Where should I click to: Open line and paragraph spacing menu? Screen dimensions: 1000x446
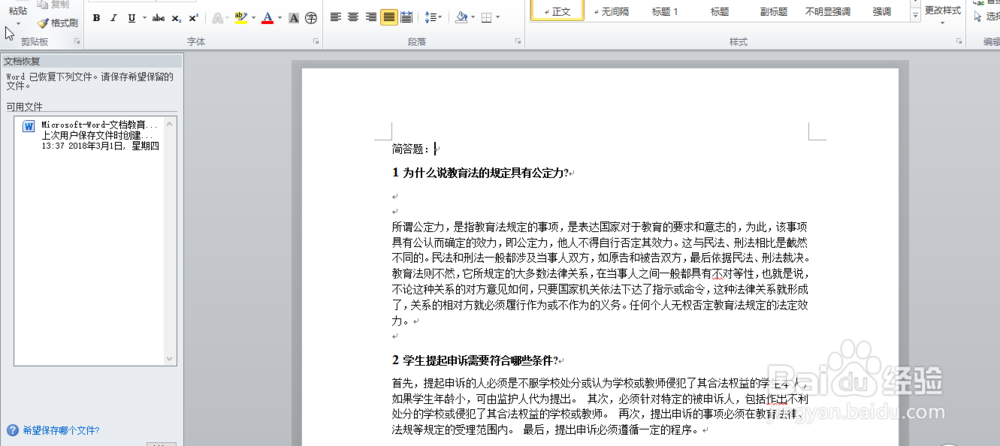pos(433,17)
